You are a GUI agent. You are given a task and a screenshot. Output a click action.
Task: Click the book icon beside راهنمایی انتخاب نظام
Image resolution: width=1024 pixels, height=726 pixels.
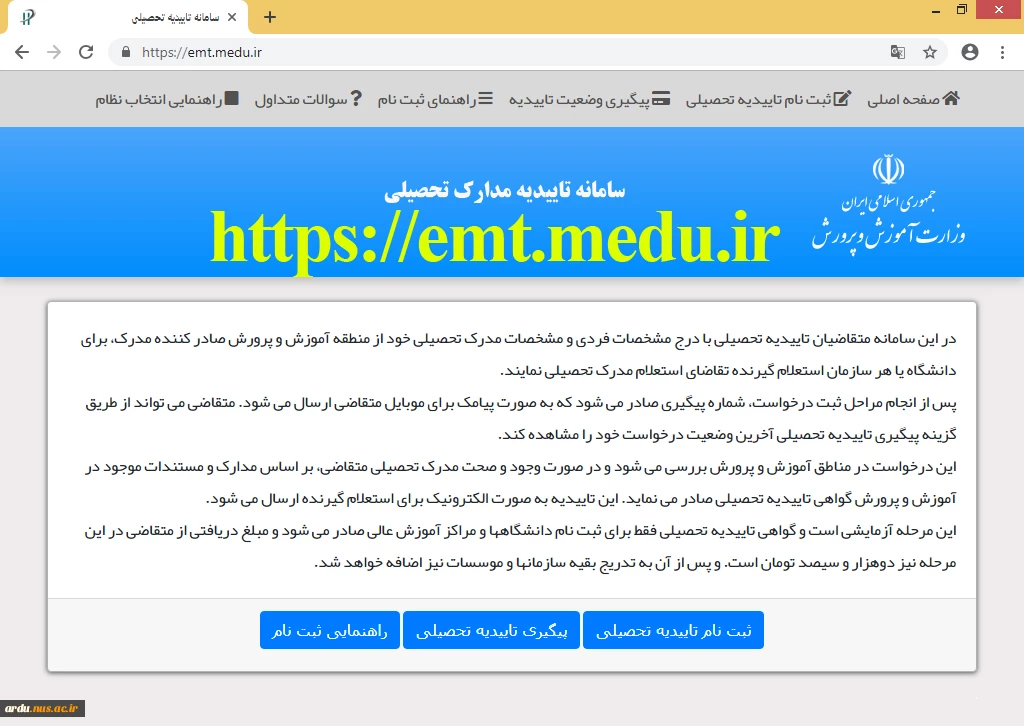pos(232,99)
